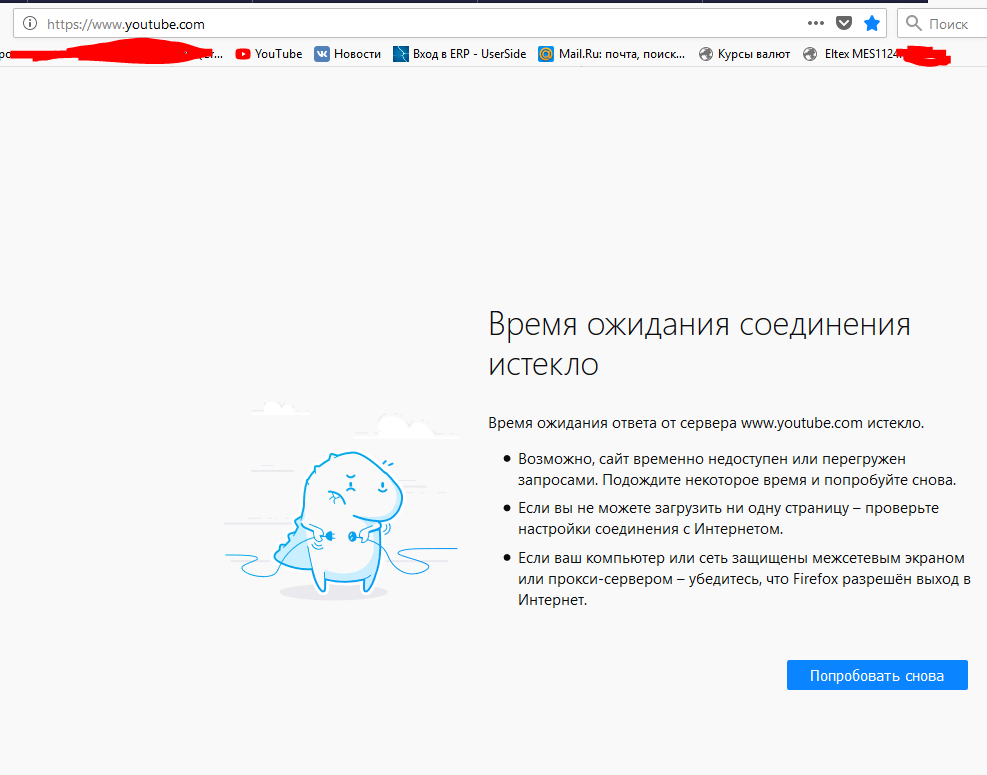The width and height of the screenshot is (987, 775).
Task: Click the search magnifier icon
Action: click(x=913, y=24)
